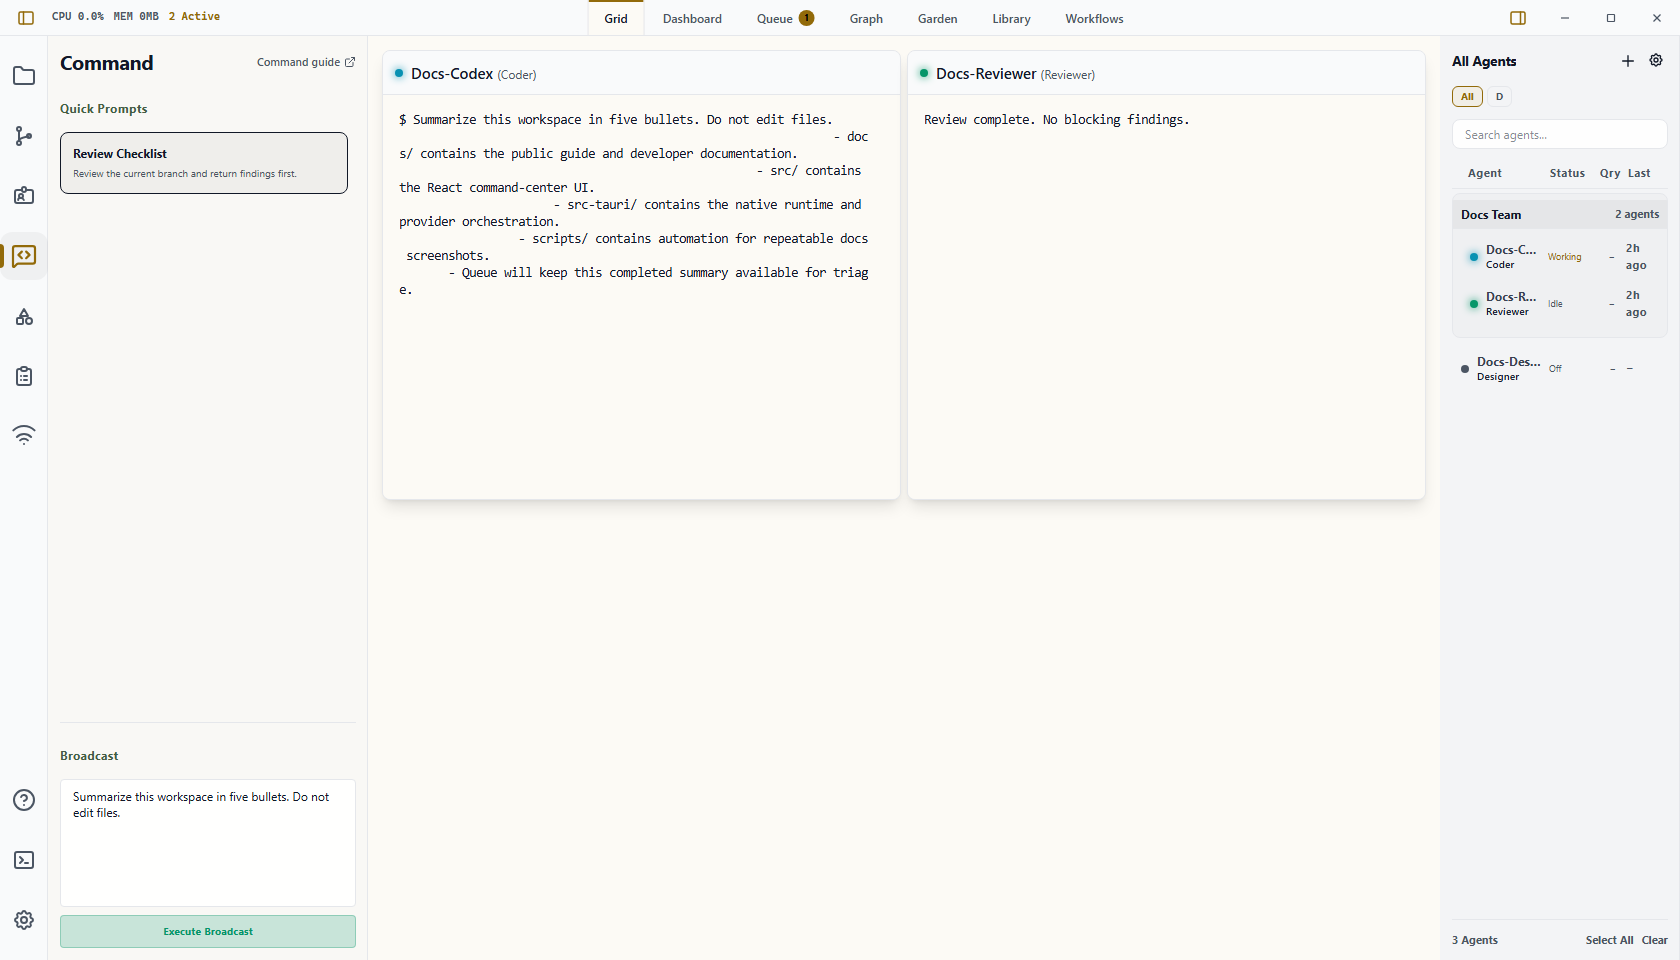Collapse the Docs Team group header
This screenshot has width=1680, height=960.
coord(1559,214)
